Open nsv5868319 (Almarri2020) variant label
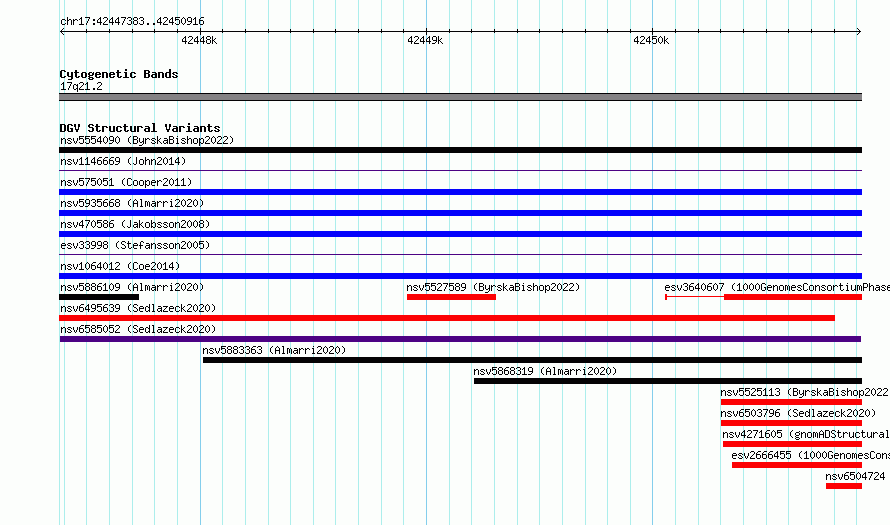 (x=545, y=371)
